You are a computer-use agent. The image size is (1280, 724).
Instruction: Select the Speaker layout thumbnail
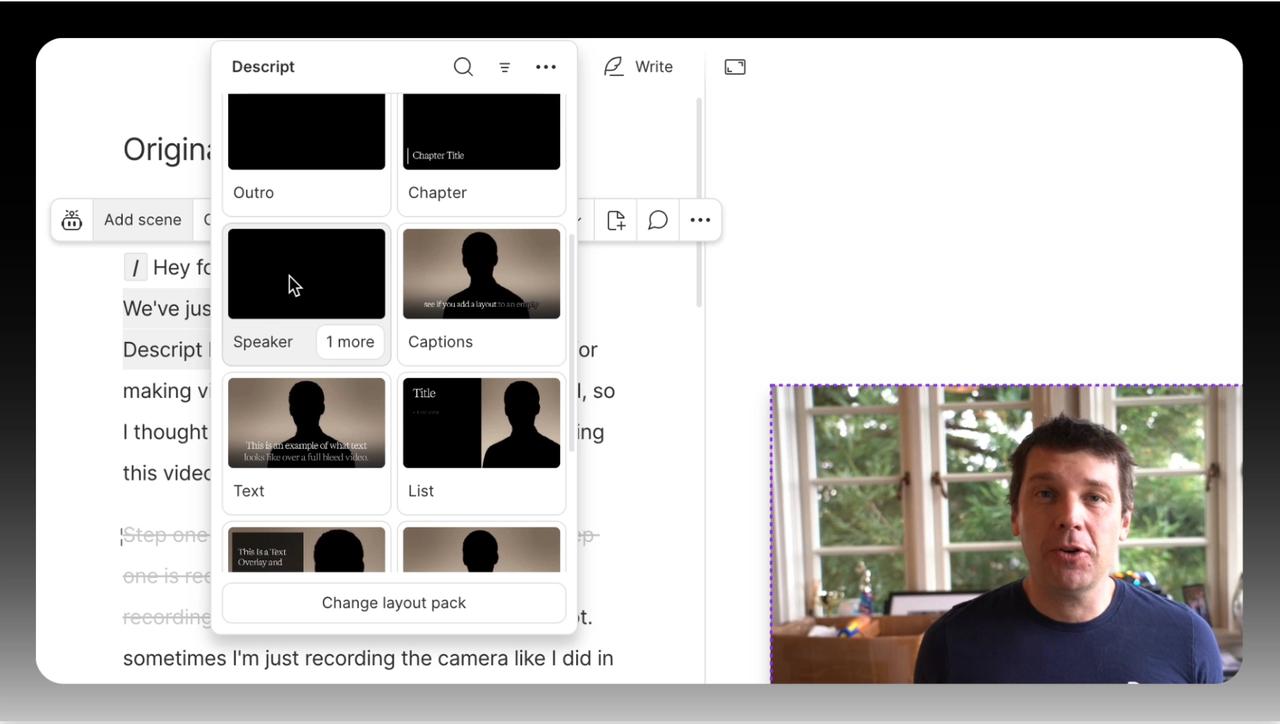306,273
